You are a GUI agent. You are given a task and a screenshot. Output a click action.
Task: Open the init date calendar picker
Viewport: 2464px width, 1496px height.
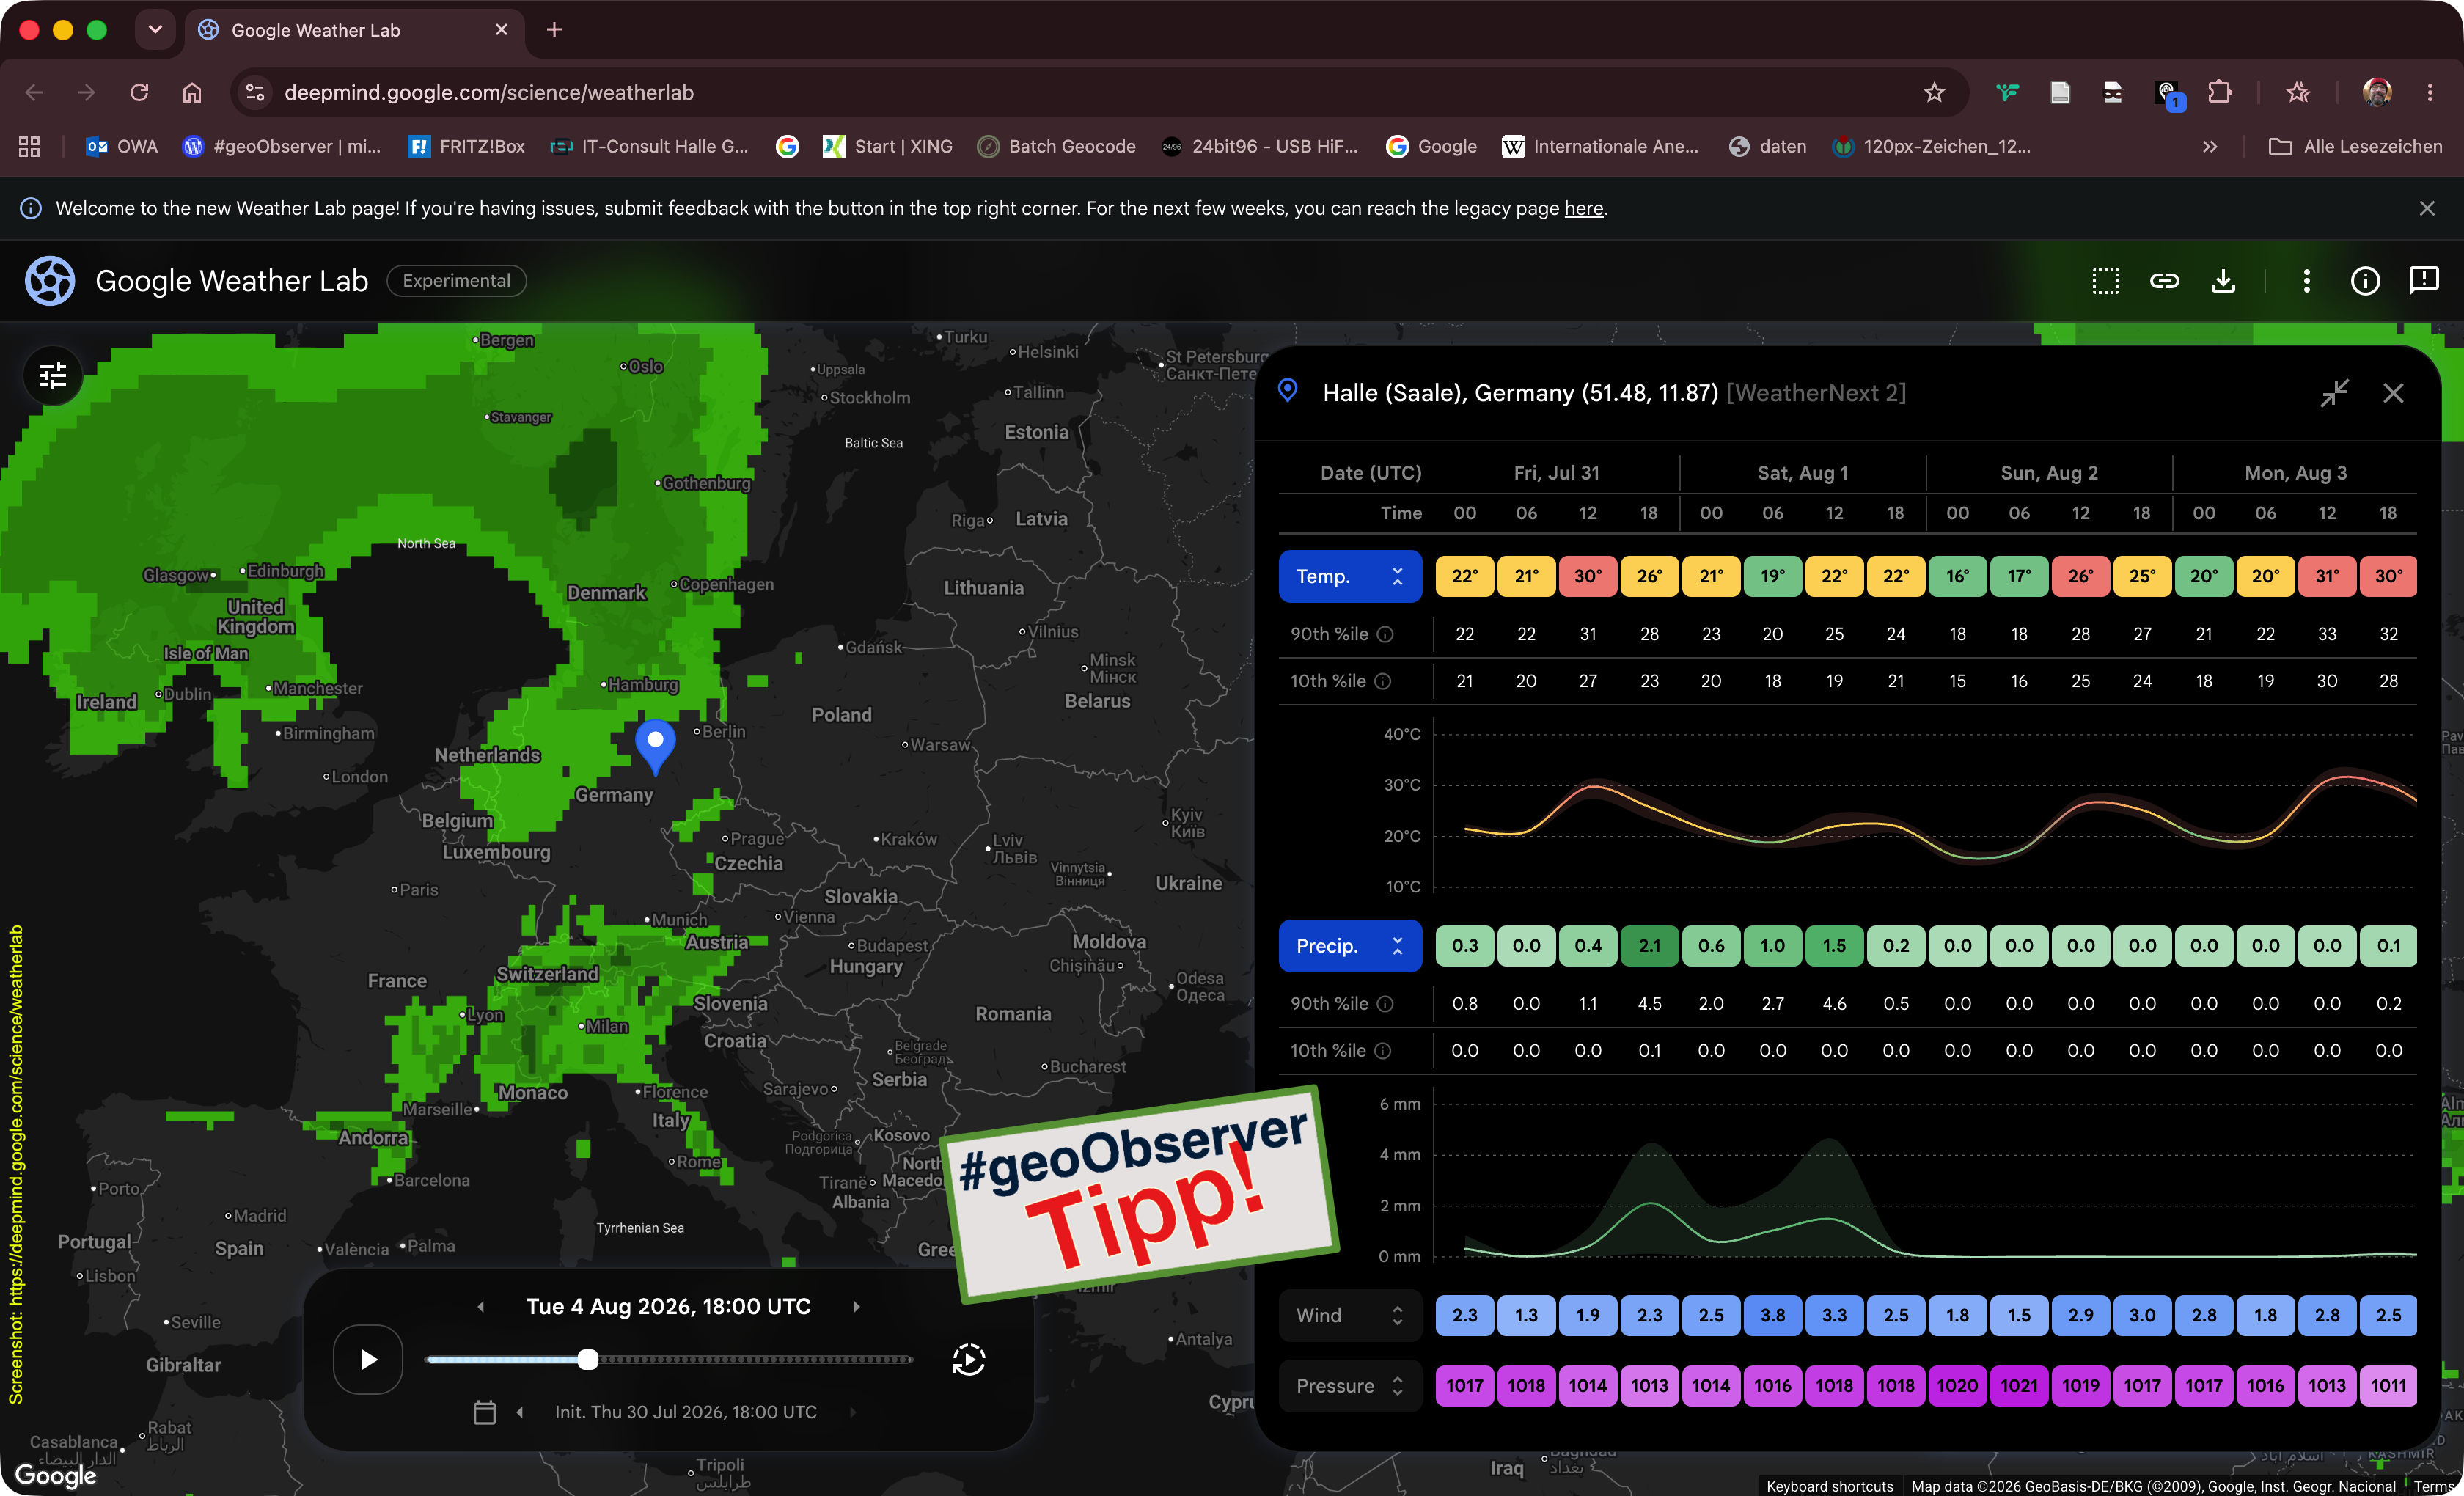484,1412
